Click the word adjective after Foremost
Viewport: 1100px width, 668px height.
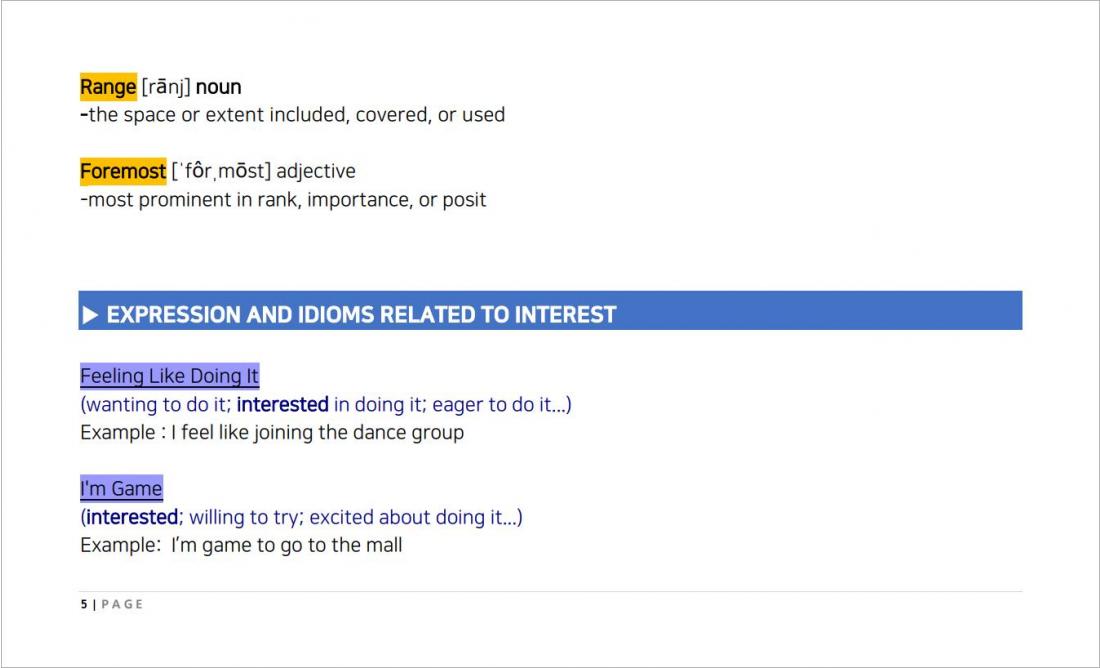pos(316,171)
